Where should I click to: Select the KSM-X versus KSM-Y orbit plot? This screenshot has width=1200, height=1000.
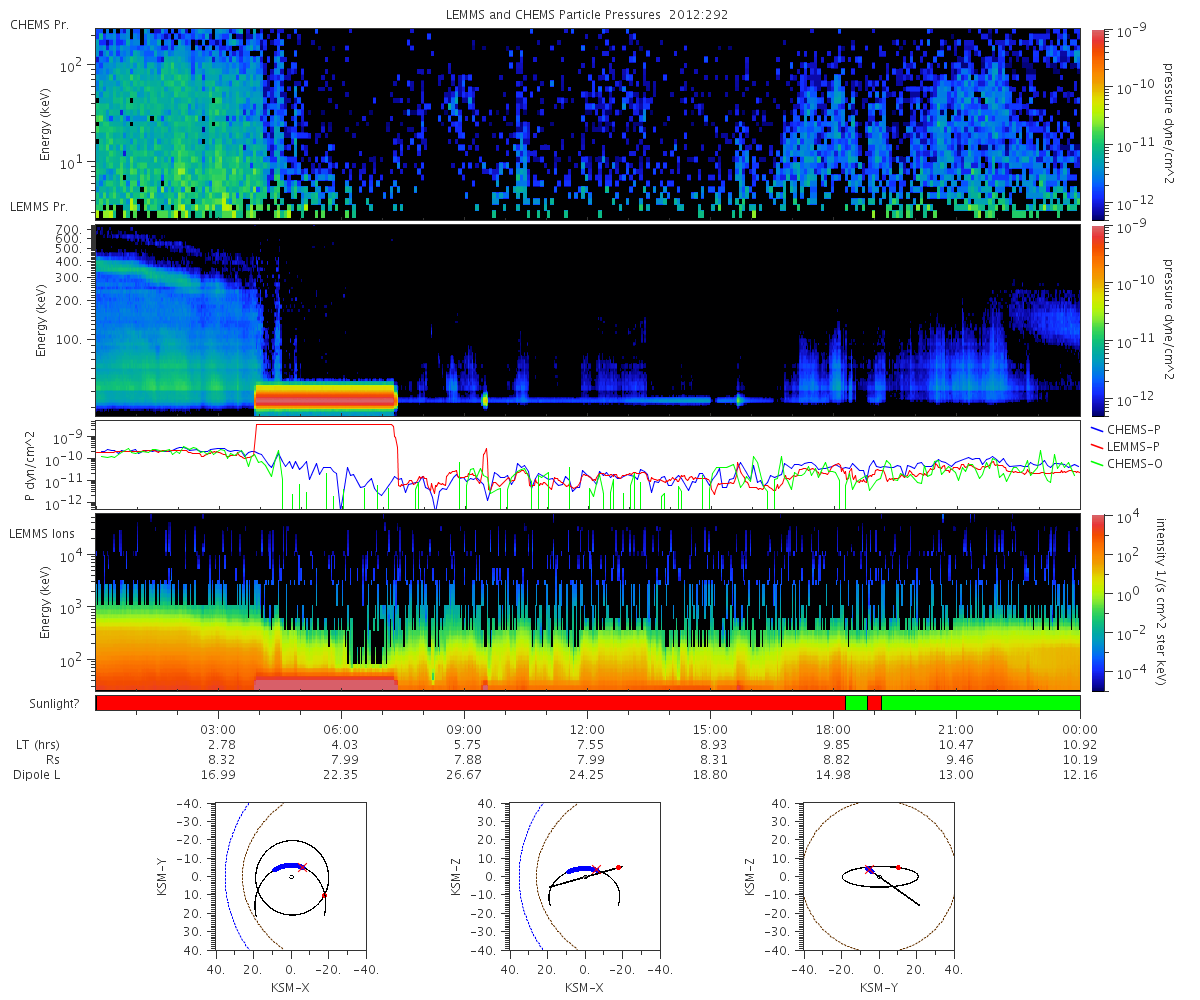click(x=291, y=875)
